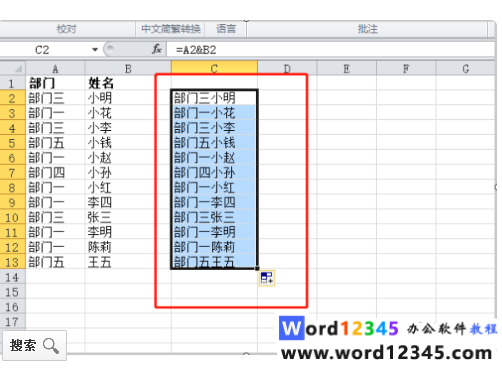Select cell 部门一陈莉
The width and height of the screenshot is (502, 369).
[x=214, y=247]
